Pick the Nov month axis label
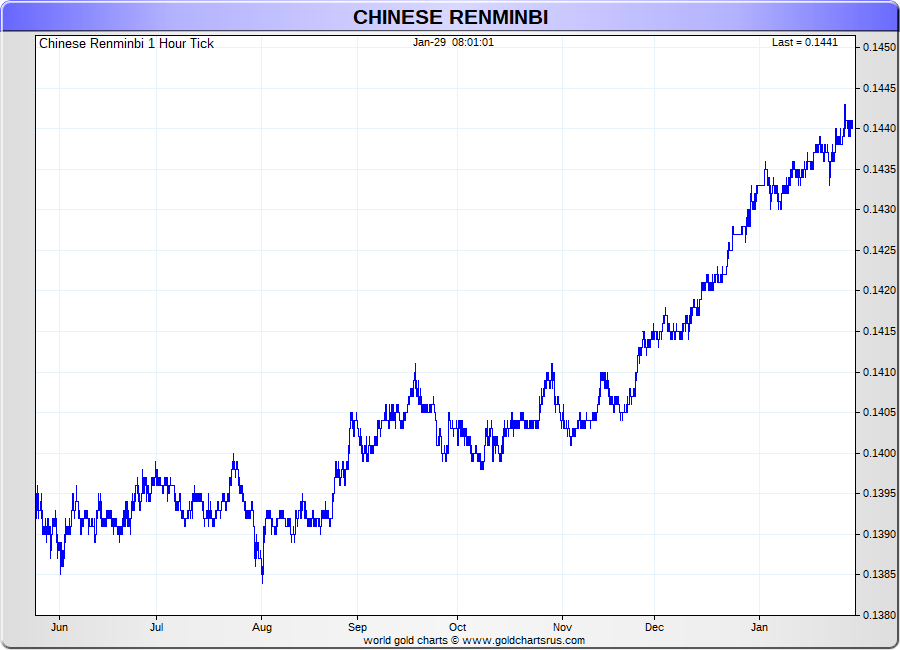The height and width of the screenshot is (650, 900). (x=562, y=628)
